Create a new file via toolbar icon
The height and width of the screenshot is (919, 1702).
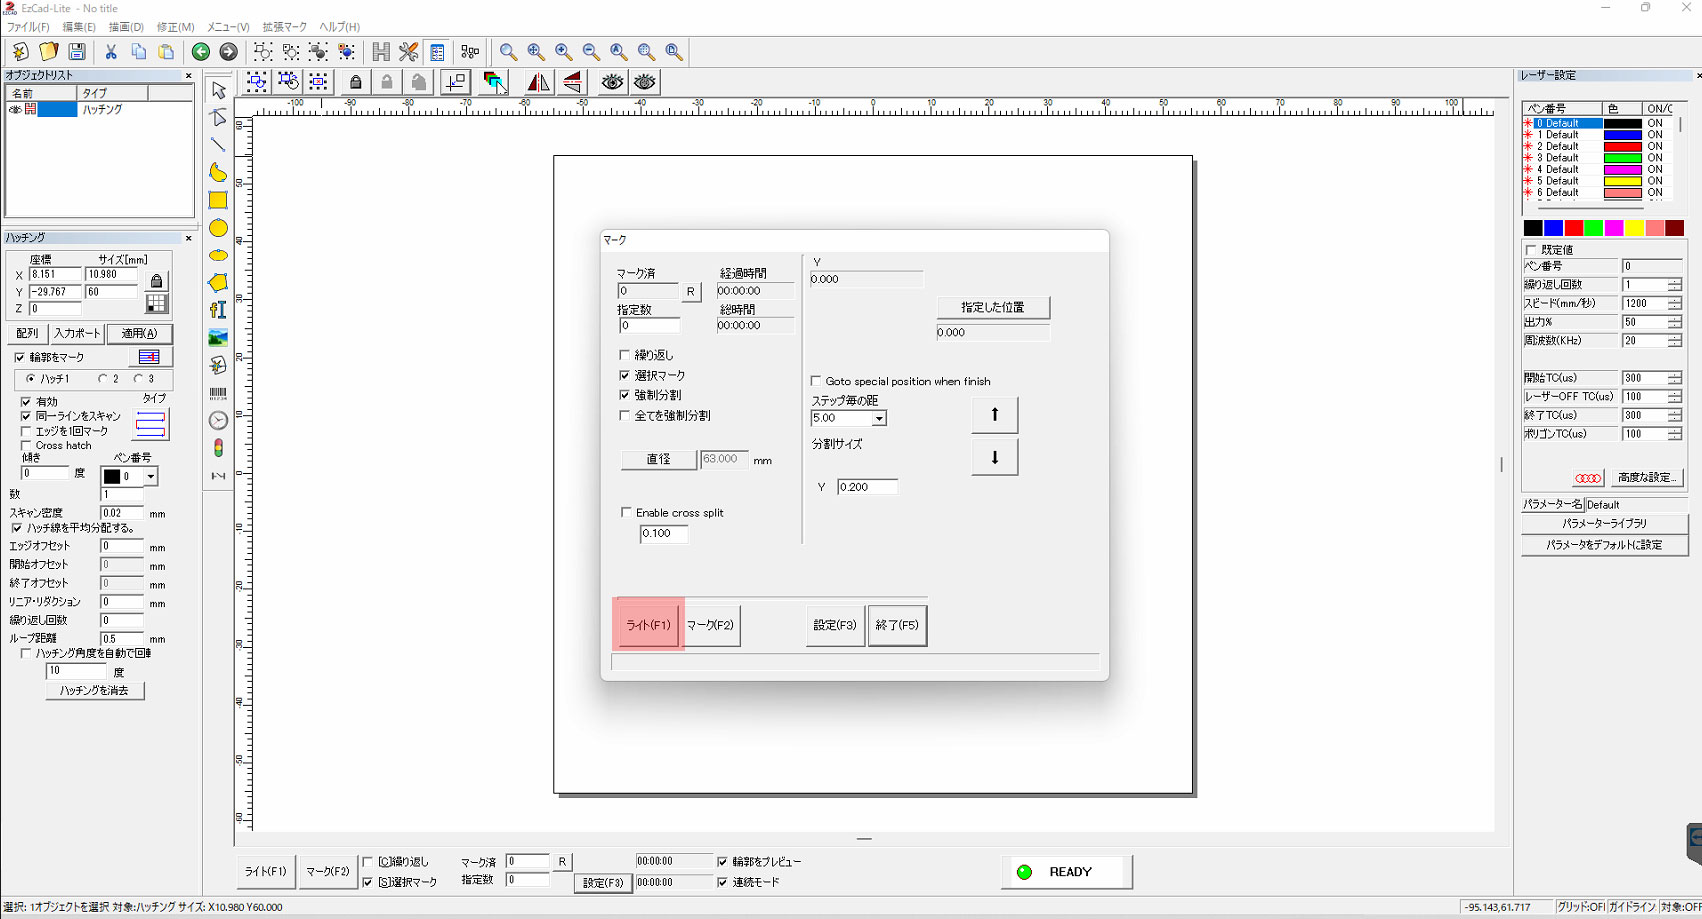(20, 52)
